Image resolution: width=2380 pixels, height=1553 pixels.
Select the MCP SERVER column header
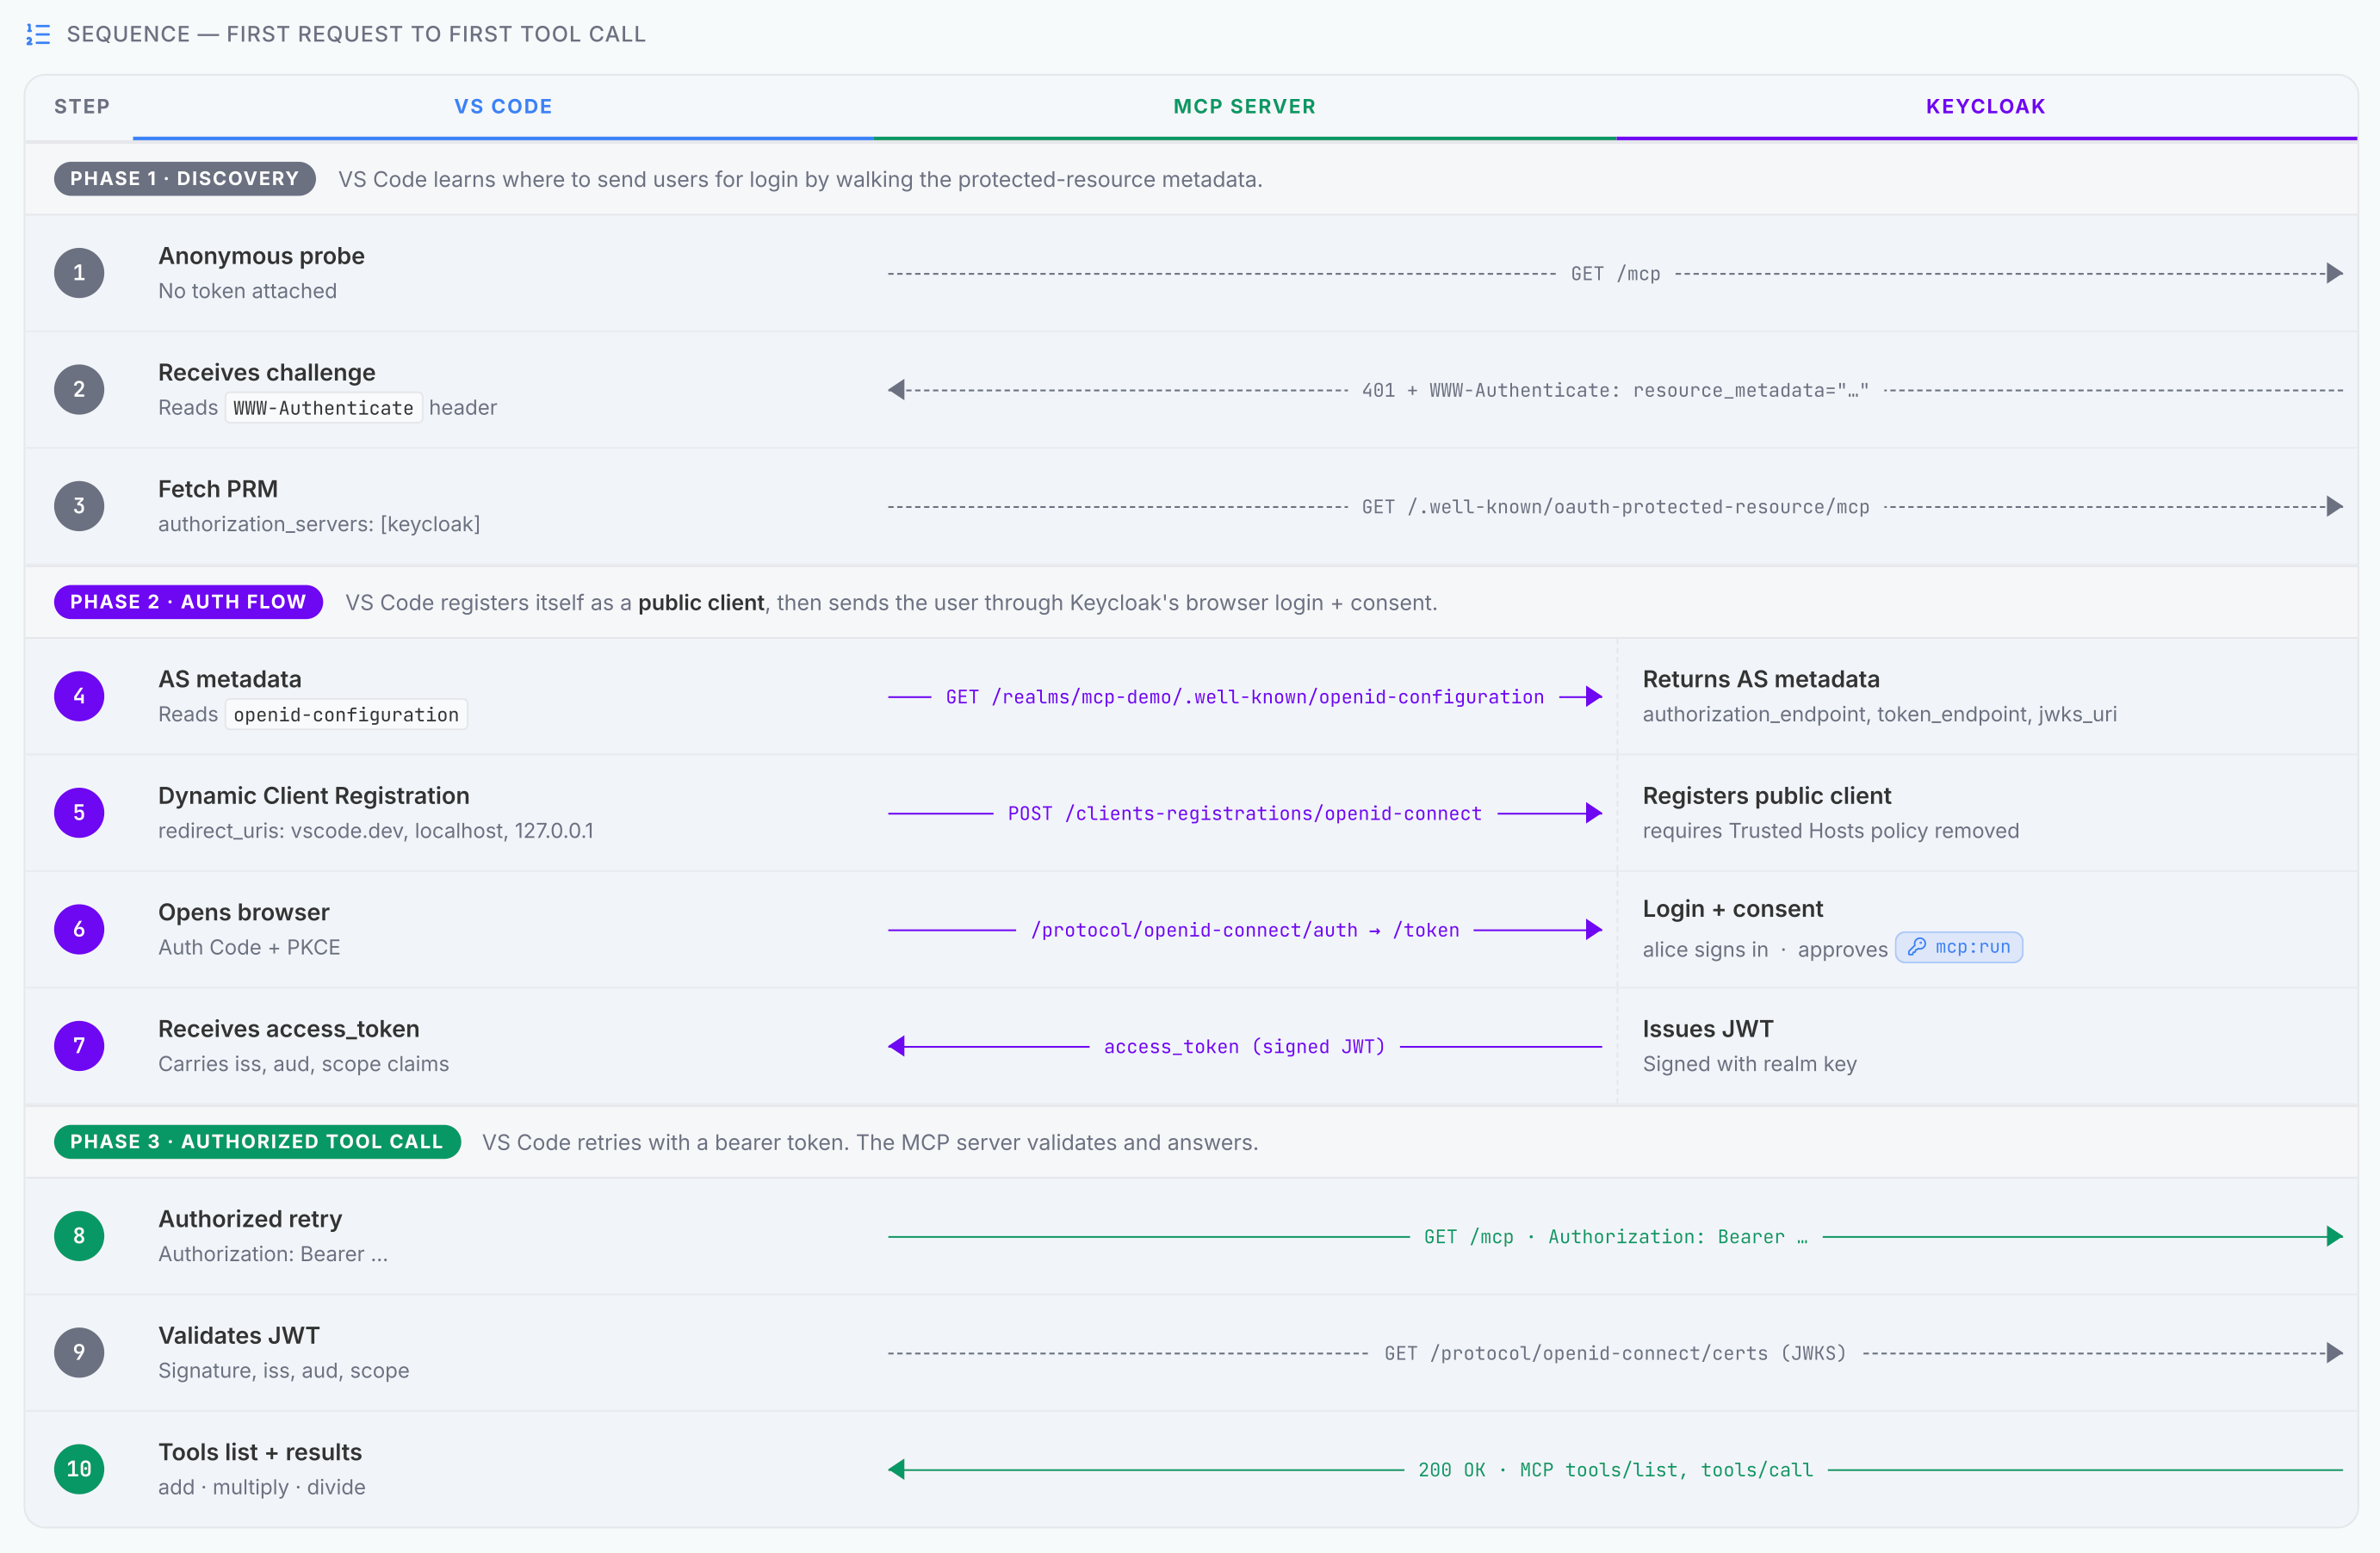tap(1244, 106)
